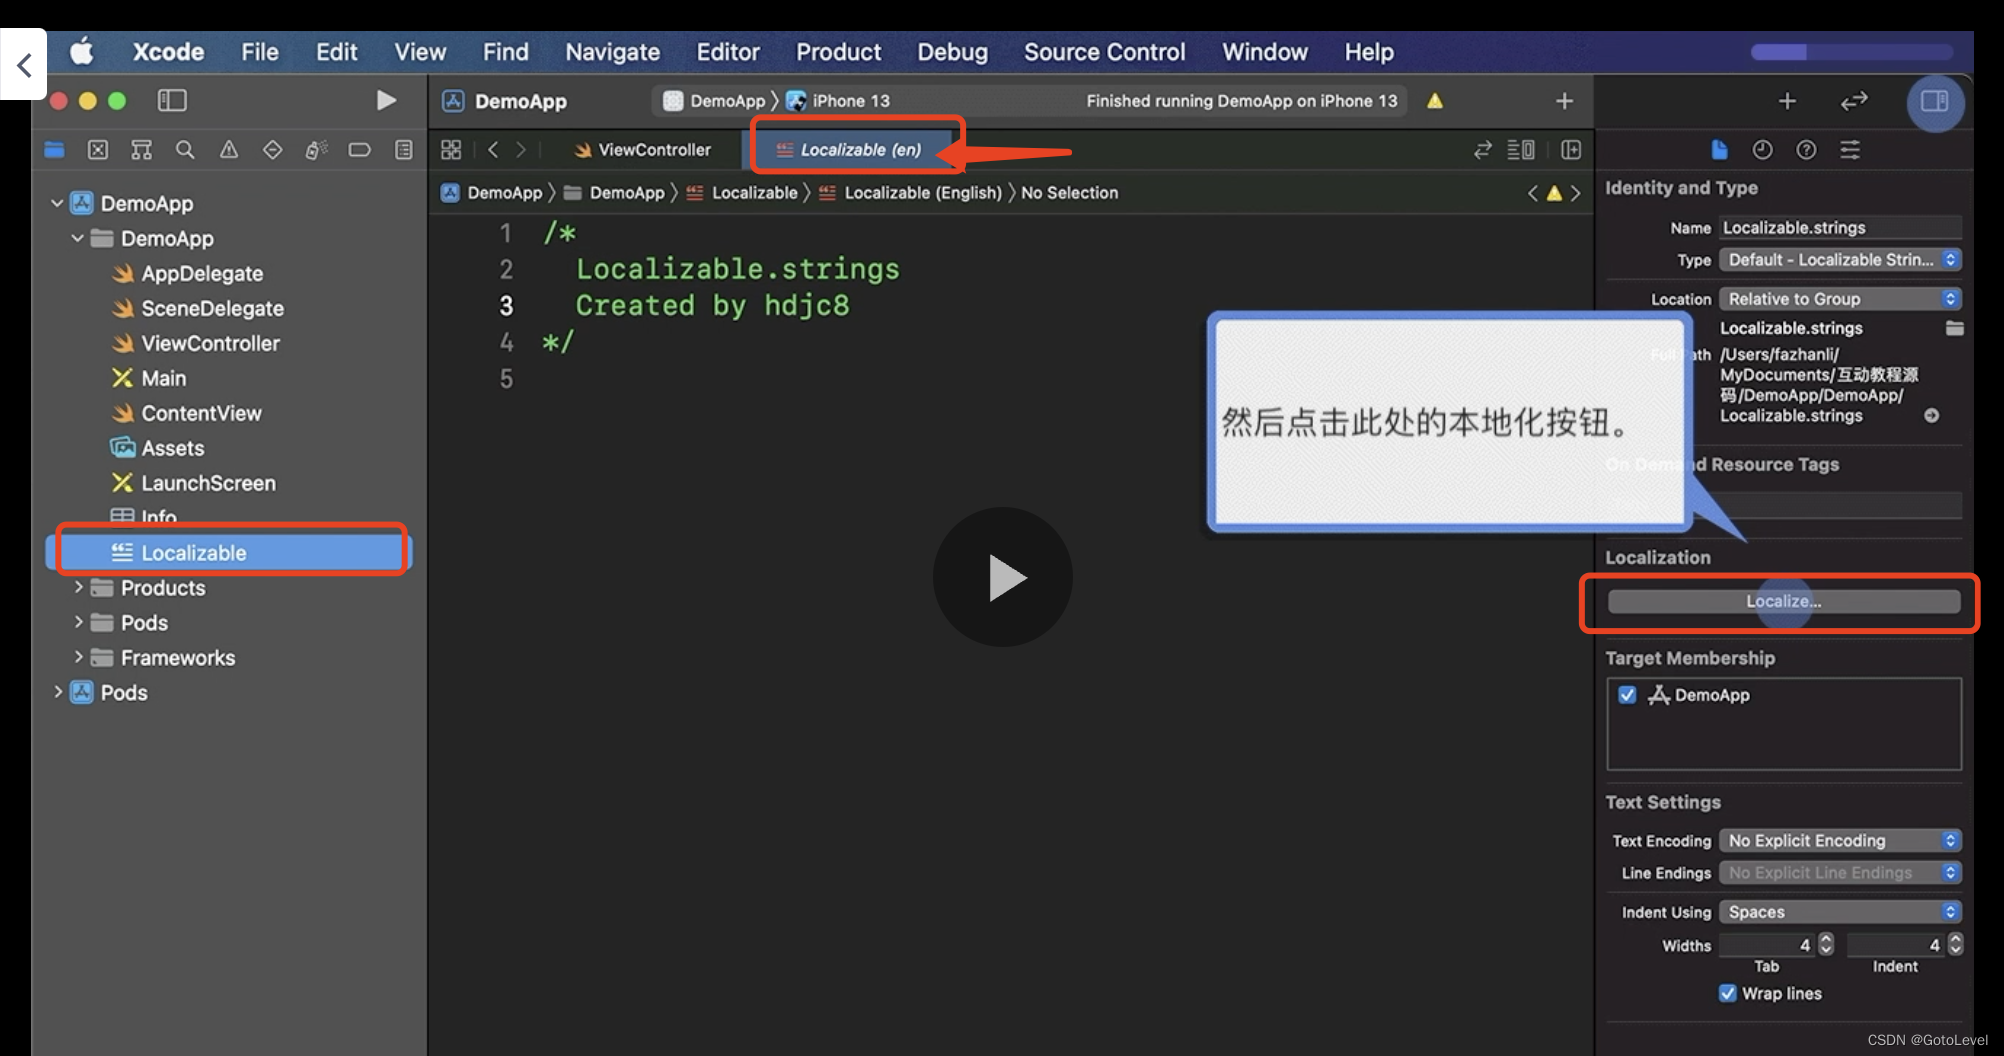Open the Location Relative to Group dropdown
This screenshot has height=1056, width=2004.
(1840, 299)
